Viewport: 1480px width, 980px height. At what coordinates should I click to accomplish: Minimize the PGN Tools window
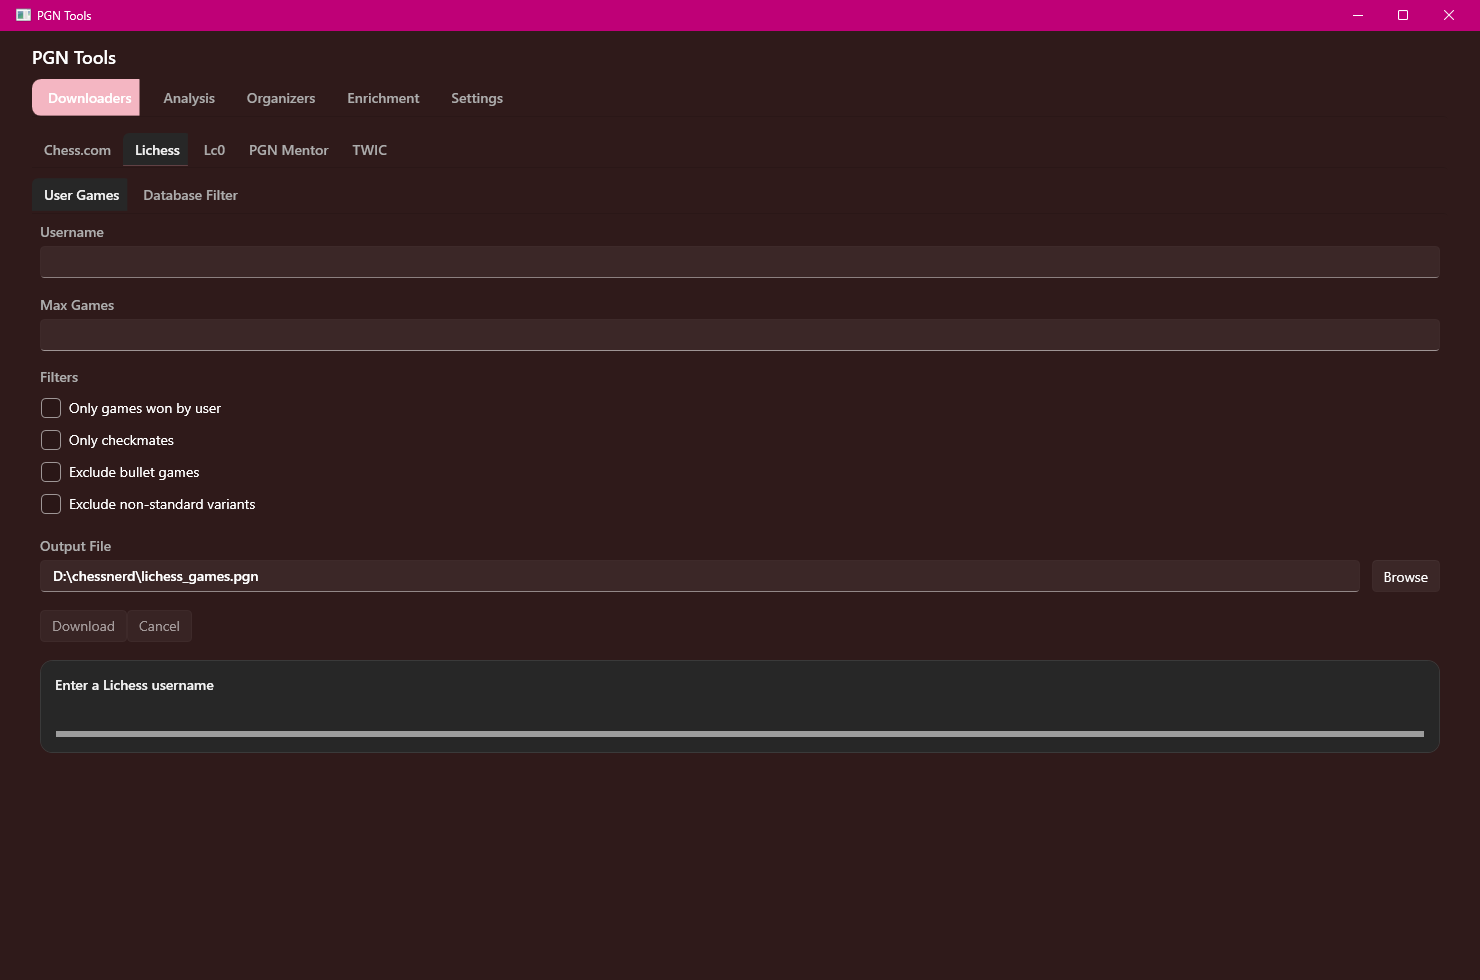1357,15
